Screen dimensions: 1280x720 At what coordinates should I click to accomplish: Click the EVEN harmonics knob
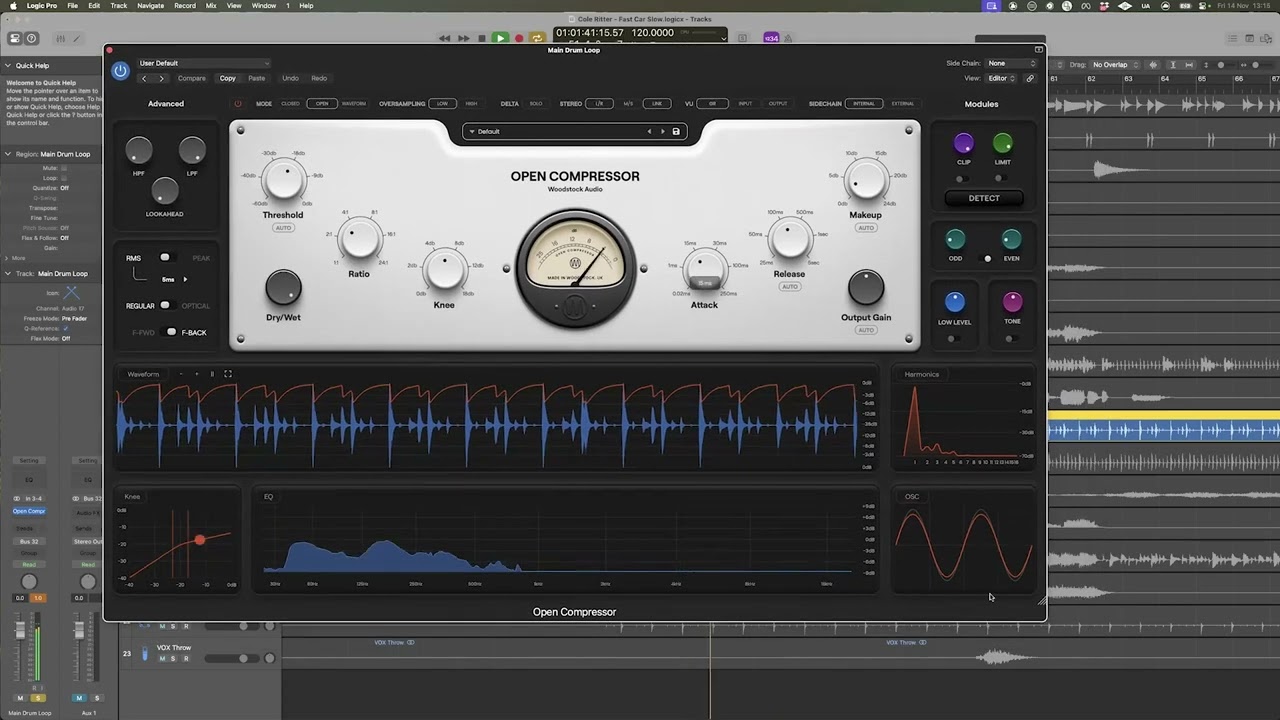pos(1011,239)
